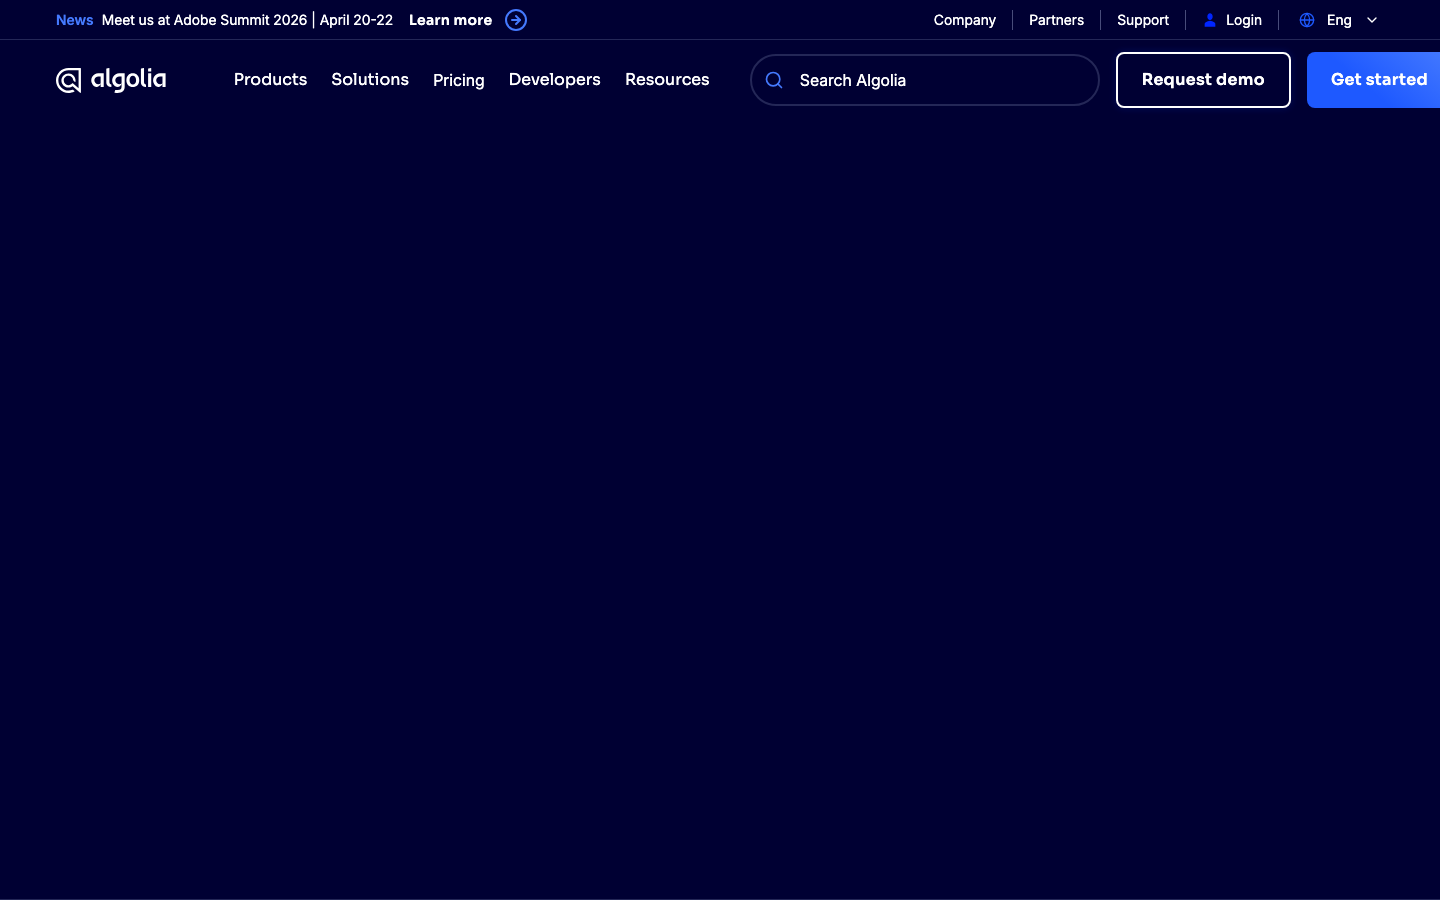Click the Login link
Viewport: 1440px width, 900px height.
coord(1243,20)
